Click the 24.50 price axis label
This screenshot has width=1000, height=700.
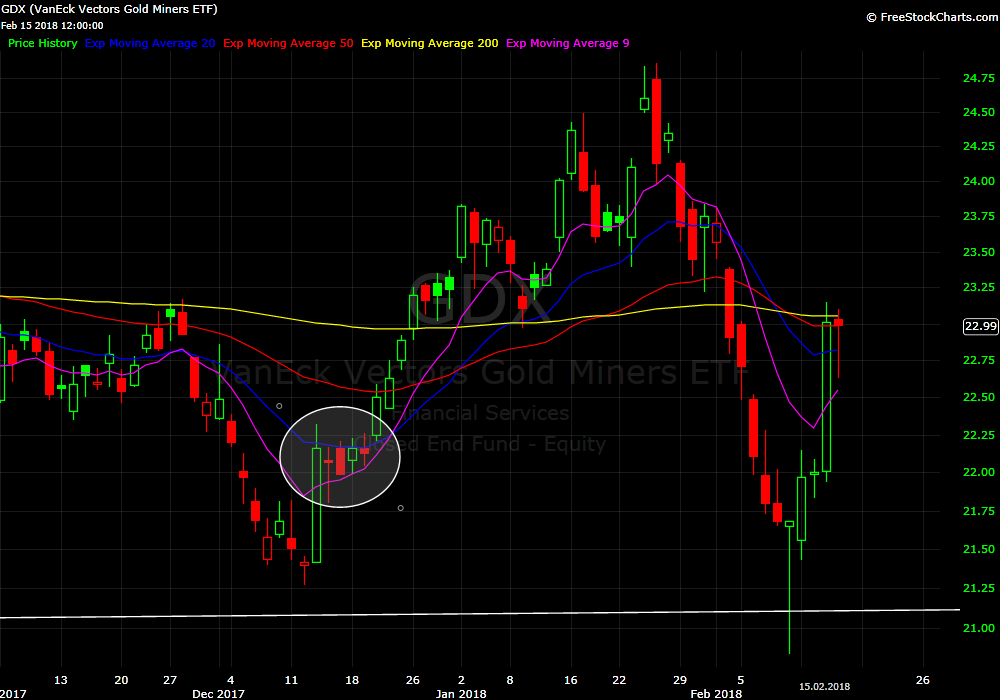[978, 112]
